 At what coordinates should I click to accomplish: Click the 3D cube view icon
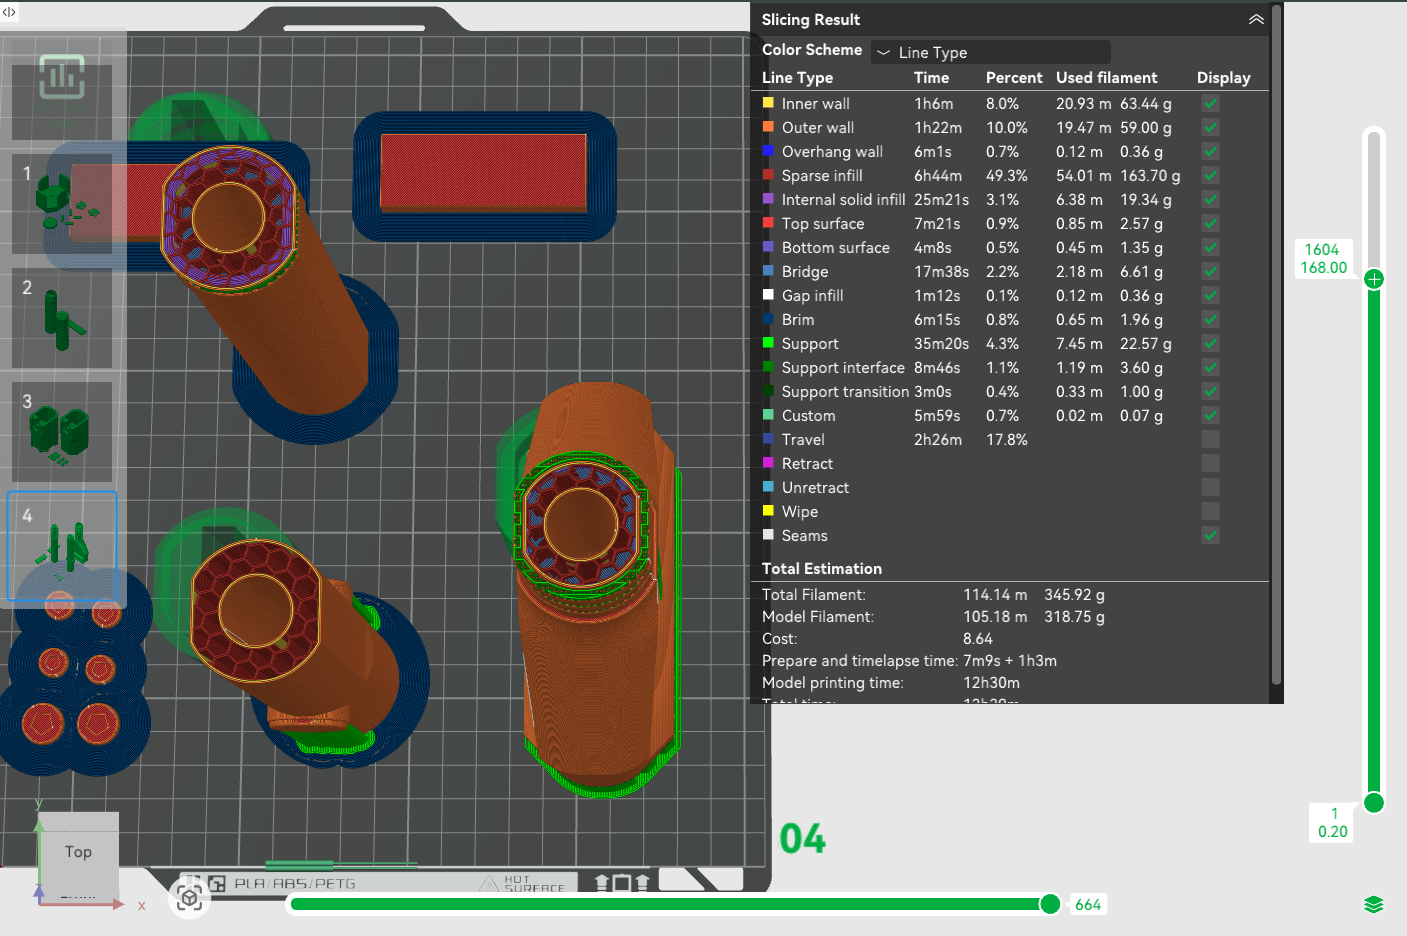189,897
